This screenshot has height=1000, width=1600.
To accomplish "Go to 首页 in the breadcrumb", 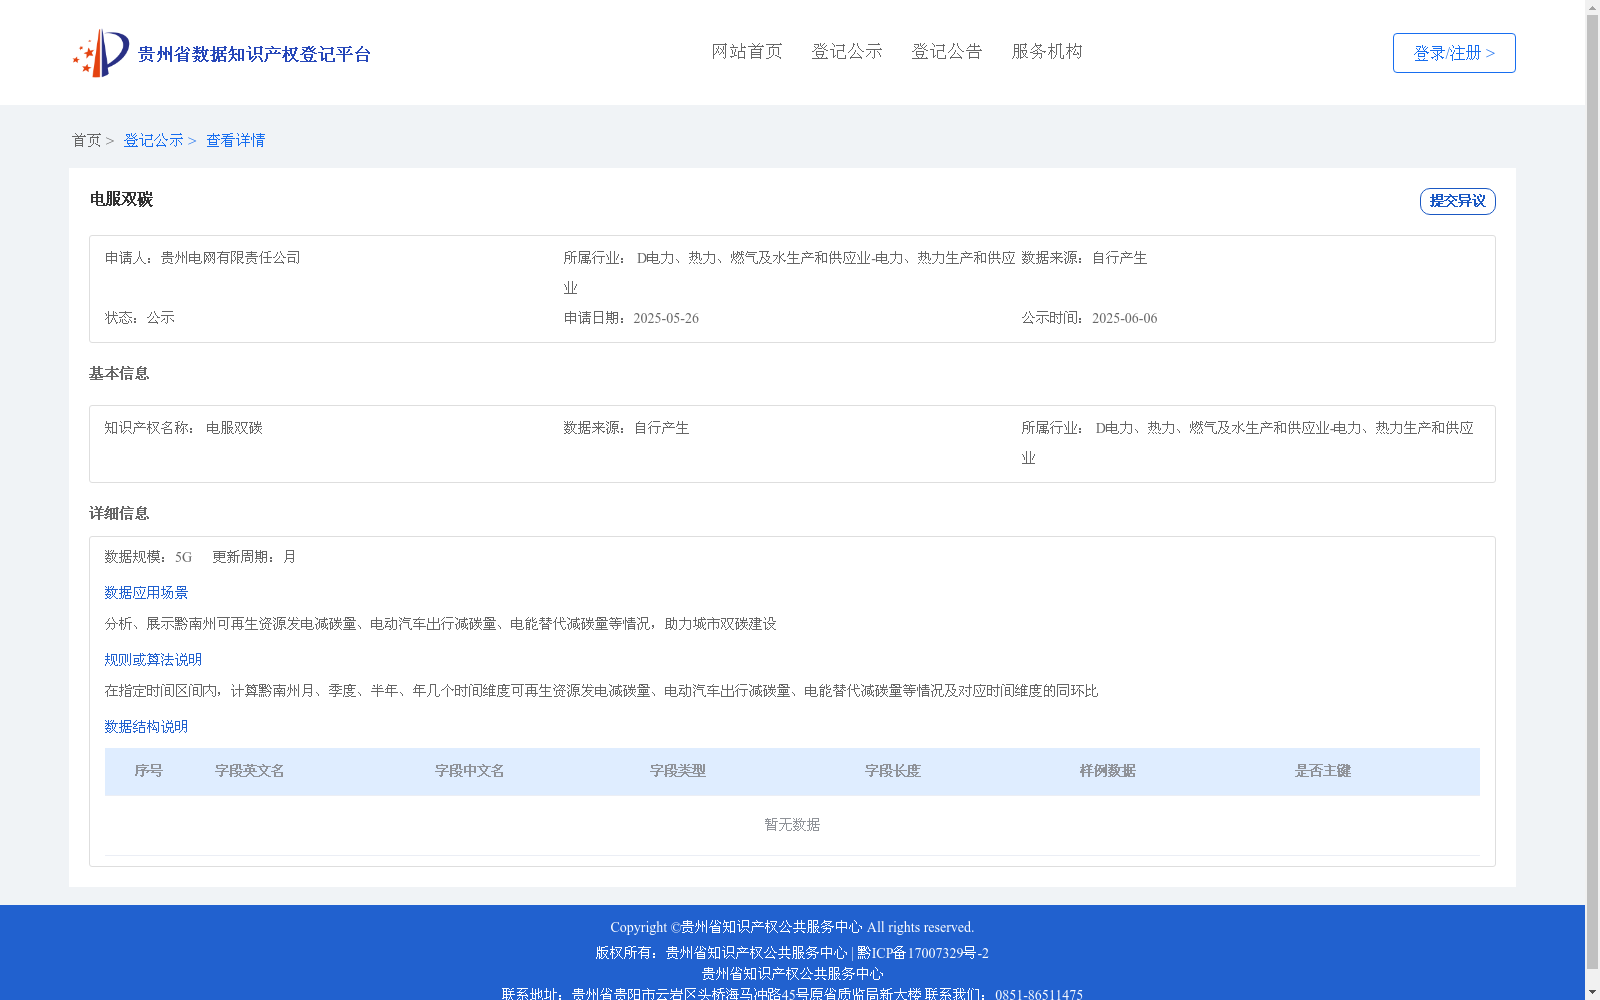I will point(86,140).
